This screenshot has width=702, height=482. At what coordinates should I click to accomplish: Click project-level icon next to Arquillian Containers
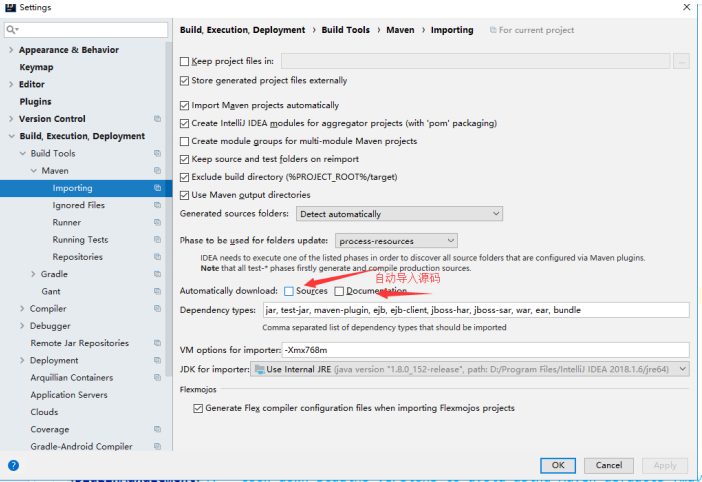point(157,377)
